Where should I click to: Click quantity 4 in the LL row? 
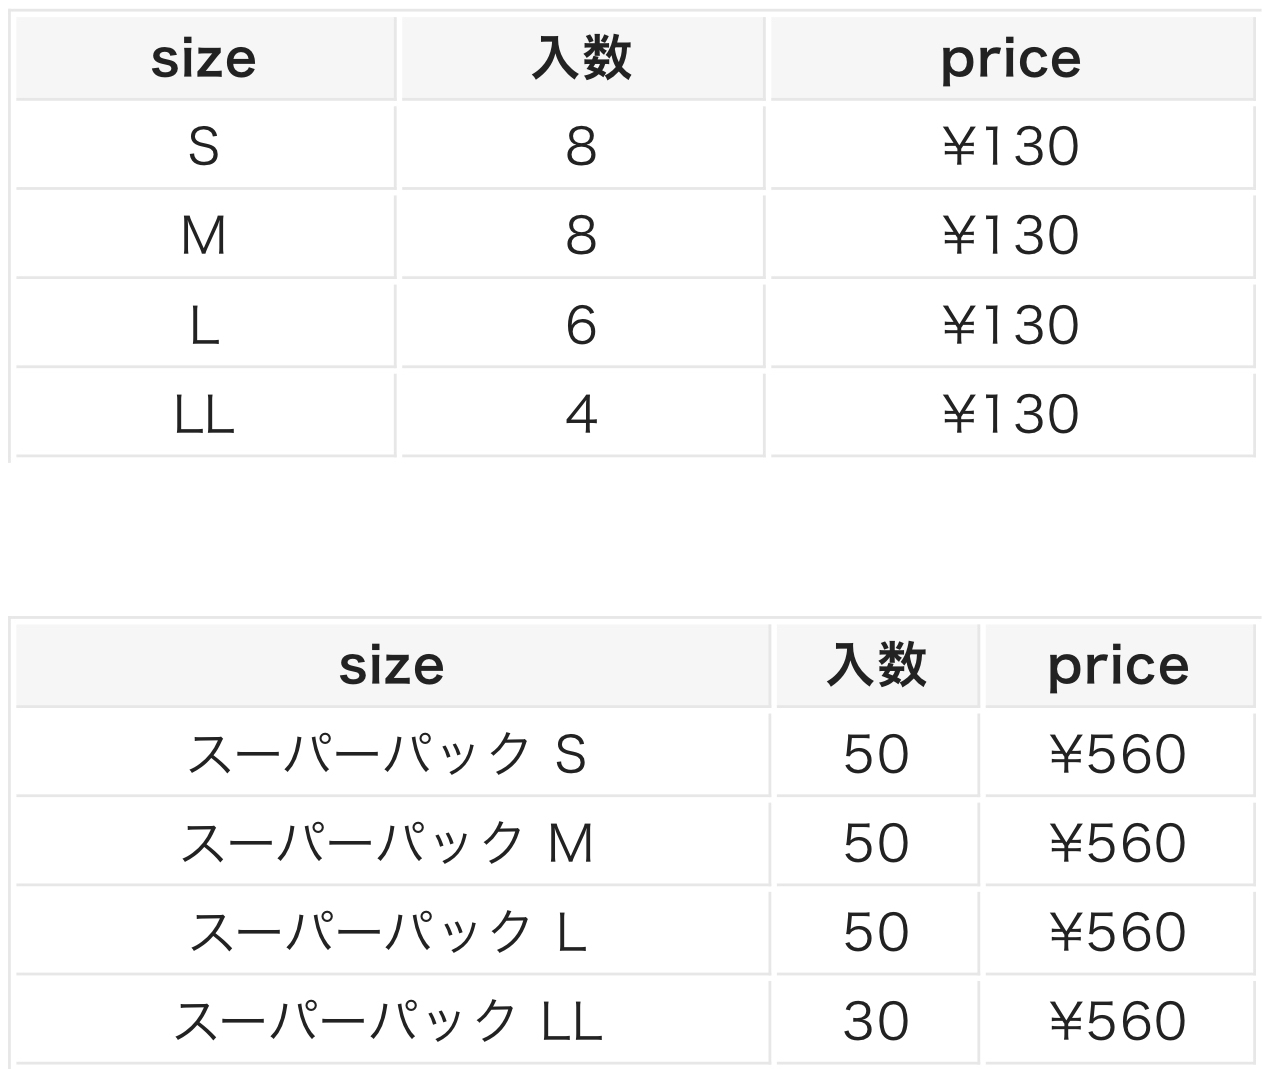pyautogui.click(x=581, y=414)
